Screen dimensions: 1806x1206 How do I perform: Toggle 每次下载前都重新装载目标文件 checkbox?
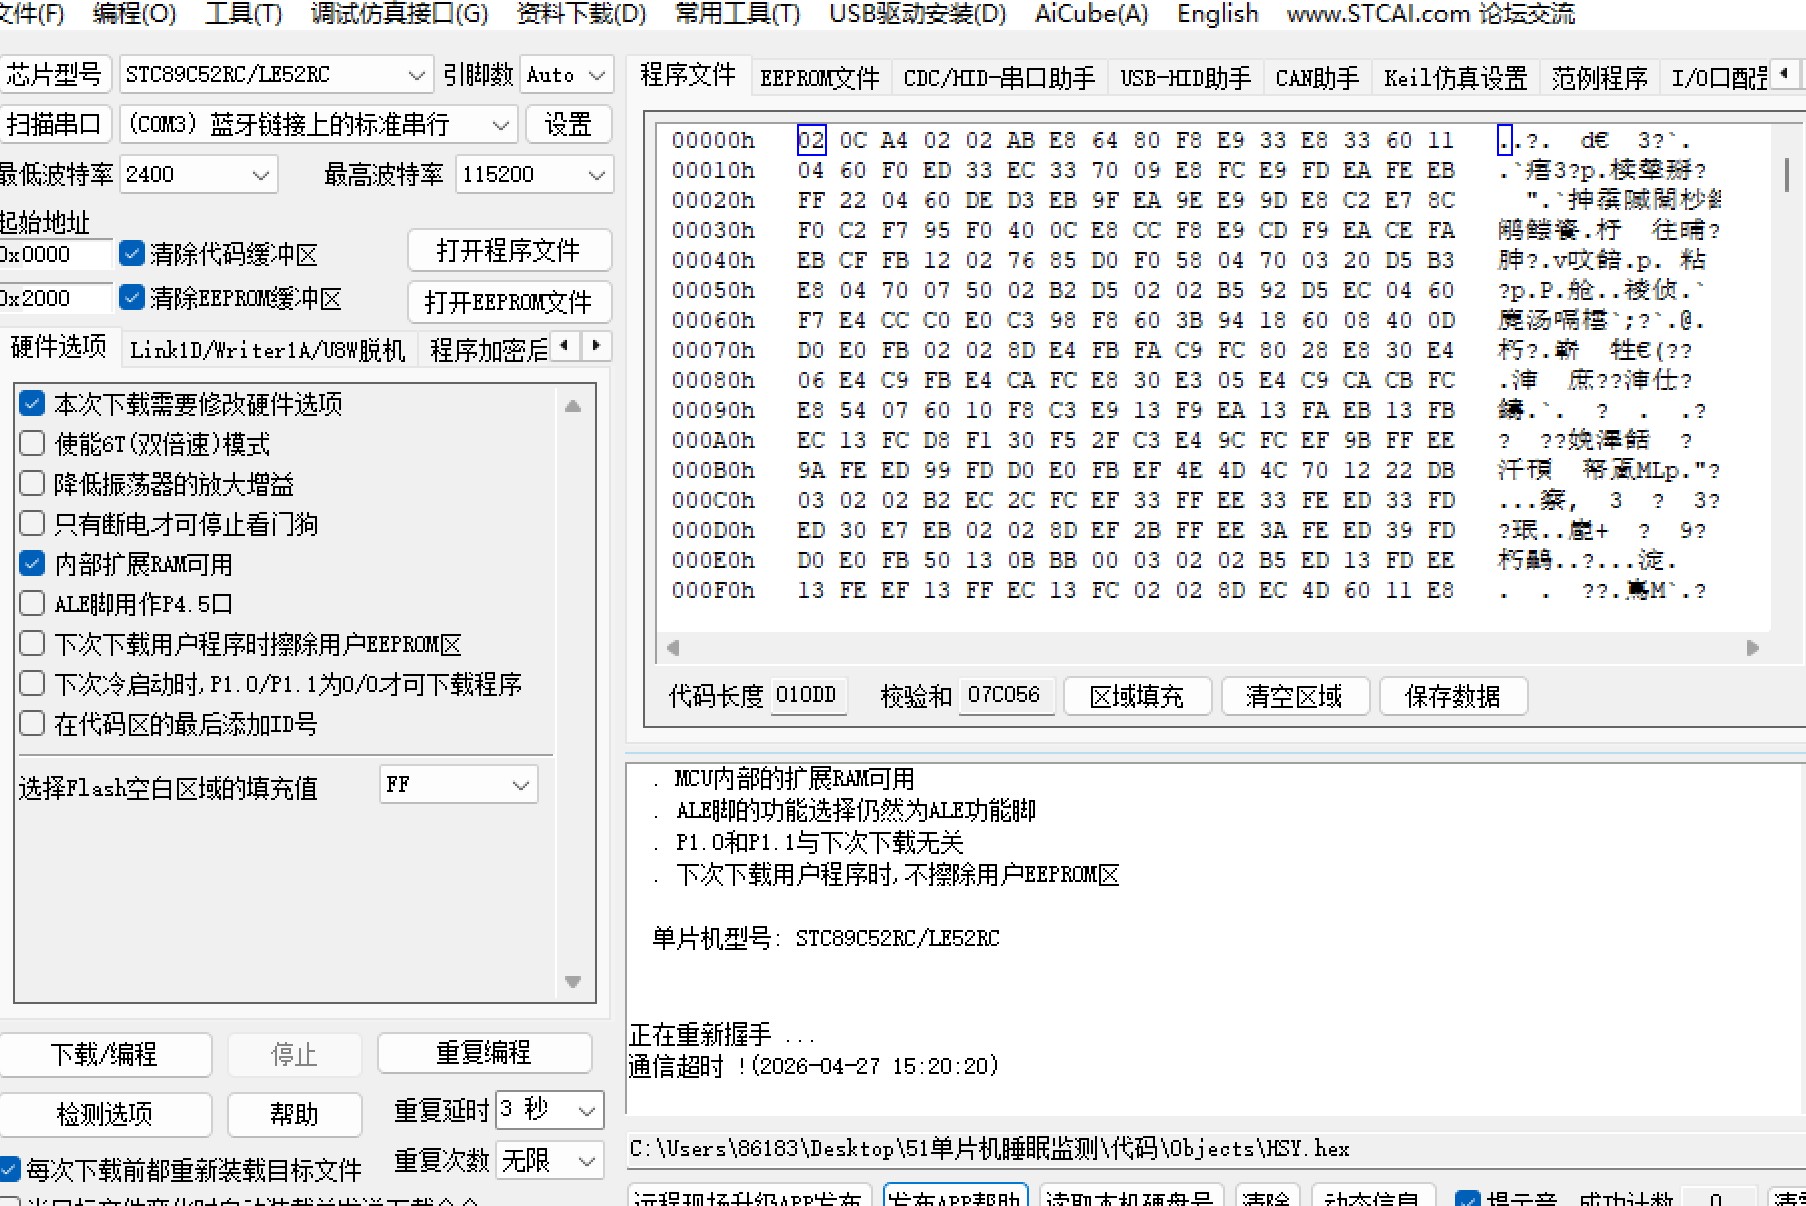[x=10, y=1168]
